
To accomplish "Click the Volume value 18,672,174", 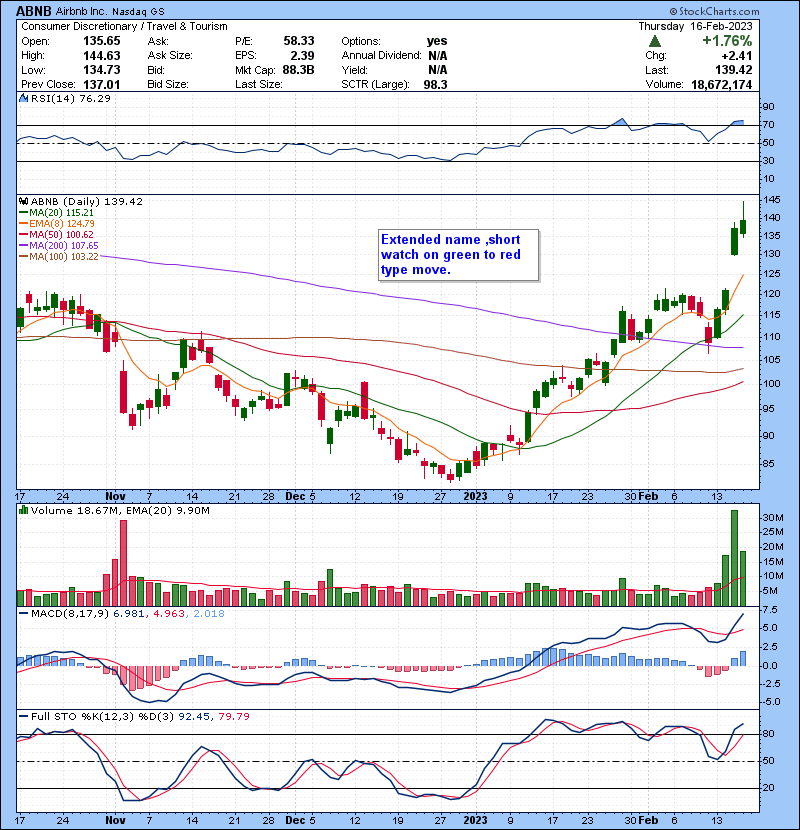I will pyautogui.click(x=721, y=85).
